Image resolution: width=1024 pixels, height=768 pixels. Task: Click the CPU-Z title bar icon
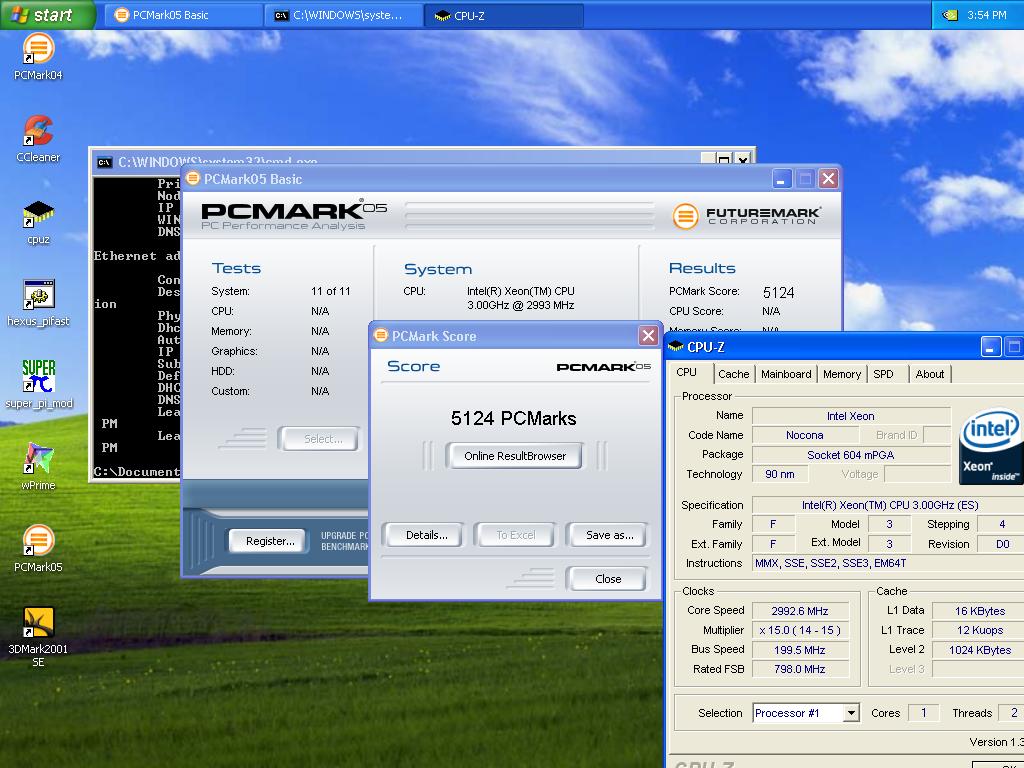tap(675, 346)
